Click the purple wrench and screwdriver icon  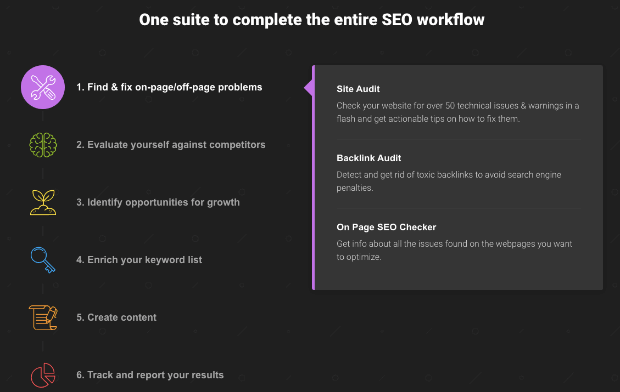click(x=43, y=87)
